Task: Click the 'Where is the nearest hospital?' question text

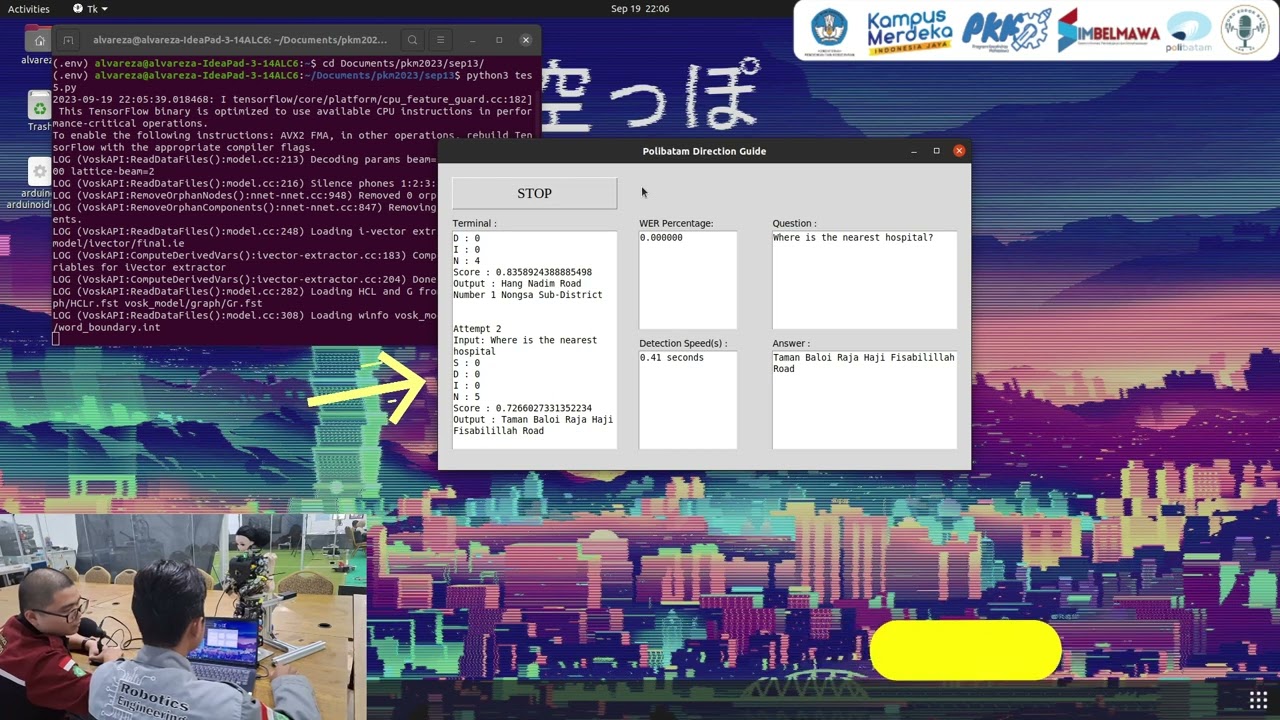Action: pos(853,238)
